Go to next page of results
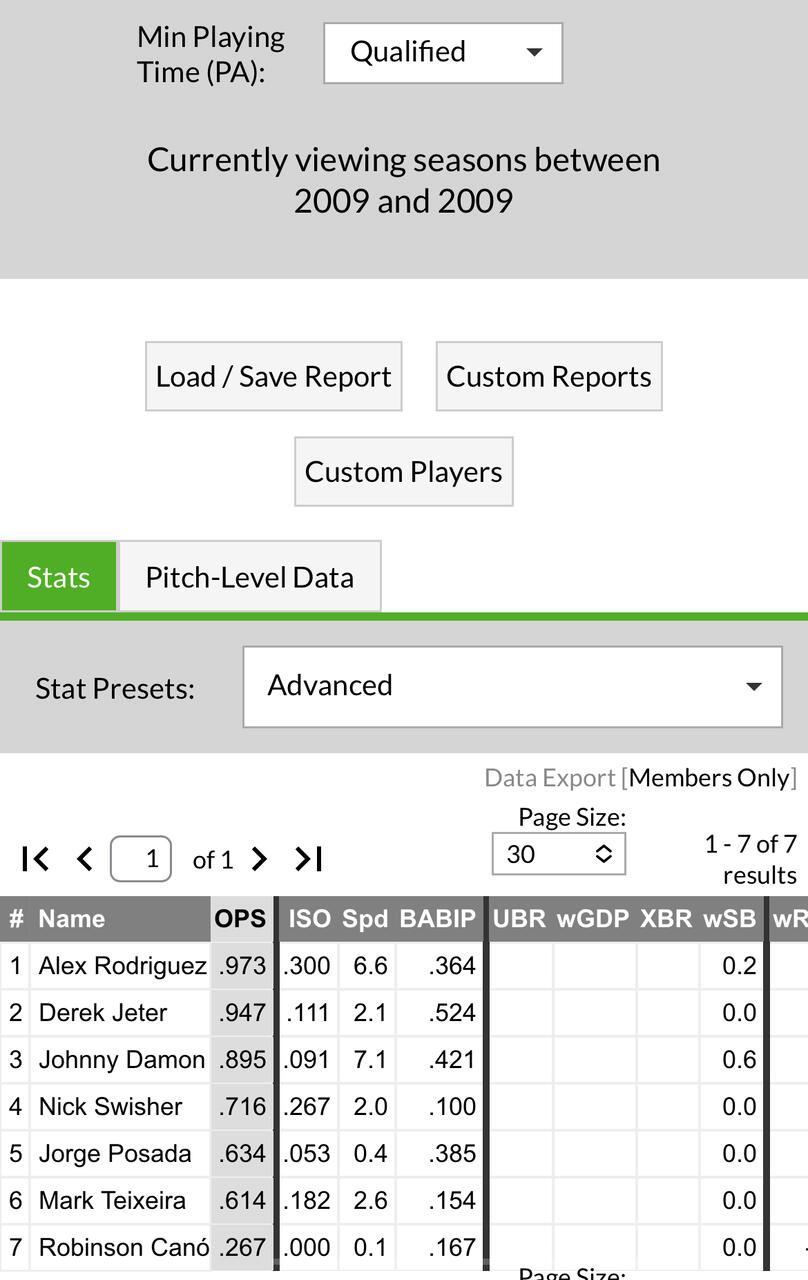Viewport: 808px width, 1280px height. [259, 859]
